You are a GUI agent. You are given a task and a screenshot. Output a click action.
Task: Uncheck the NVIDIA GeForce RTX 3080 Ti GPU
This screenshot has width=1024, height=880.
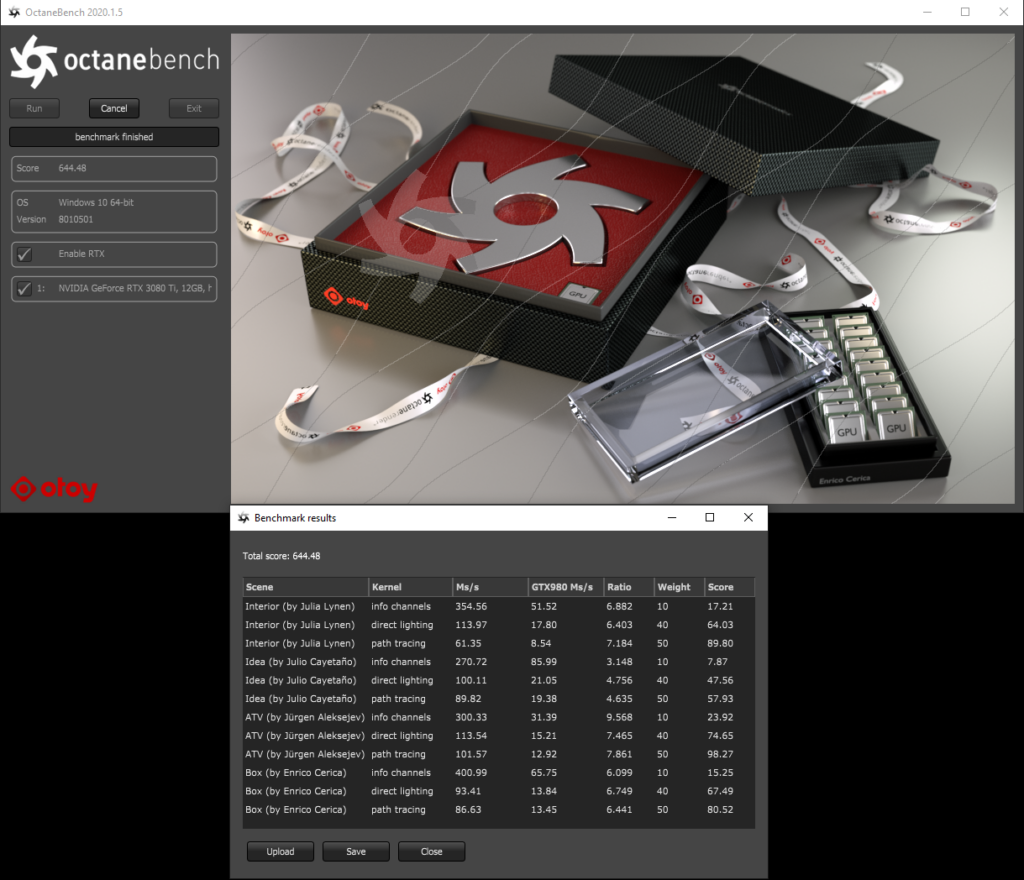coord(25,289)
